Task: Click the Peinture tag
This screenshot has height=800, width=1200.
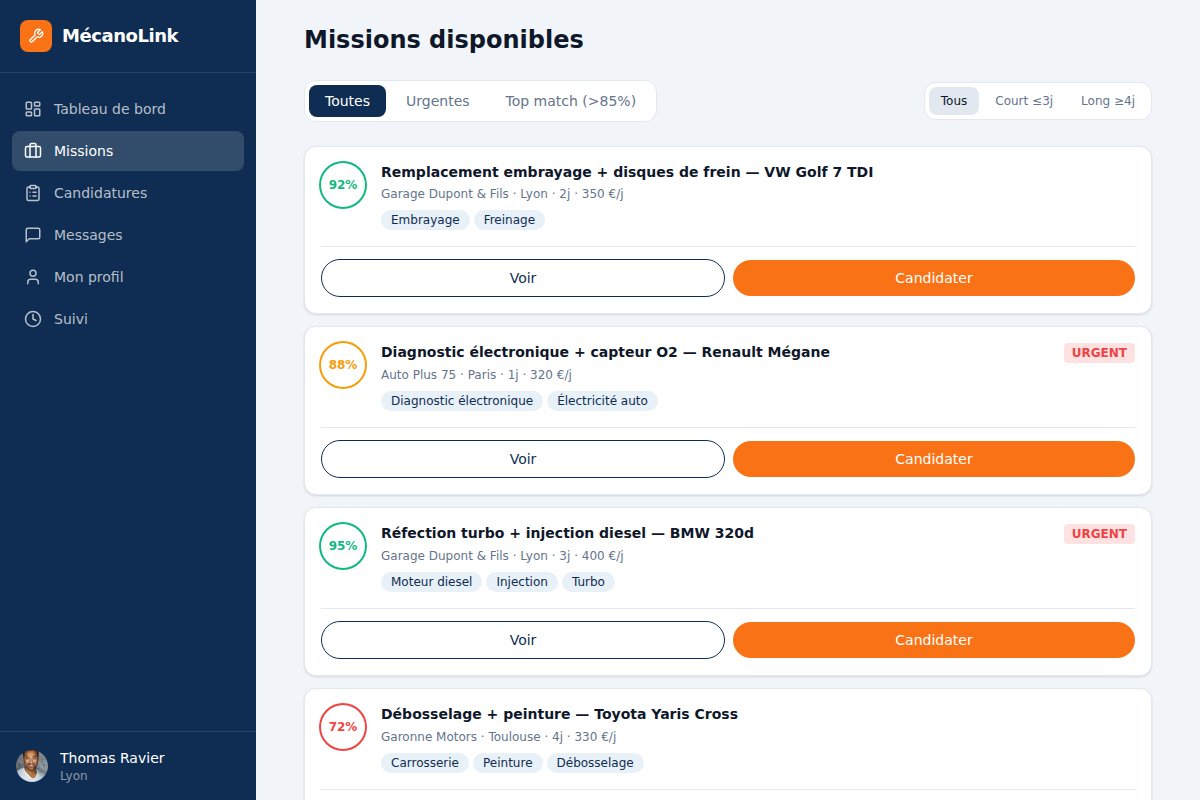Action: click(x=508, y=763)
